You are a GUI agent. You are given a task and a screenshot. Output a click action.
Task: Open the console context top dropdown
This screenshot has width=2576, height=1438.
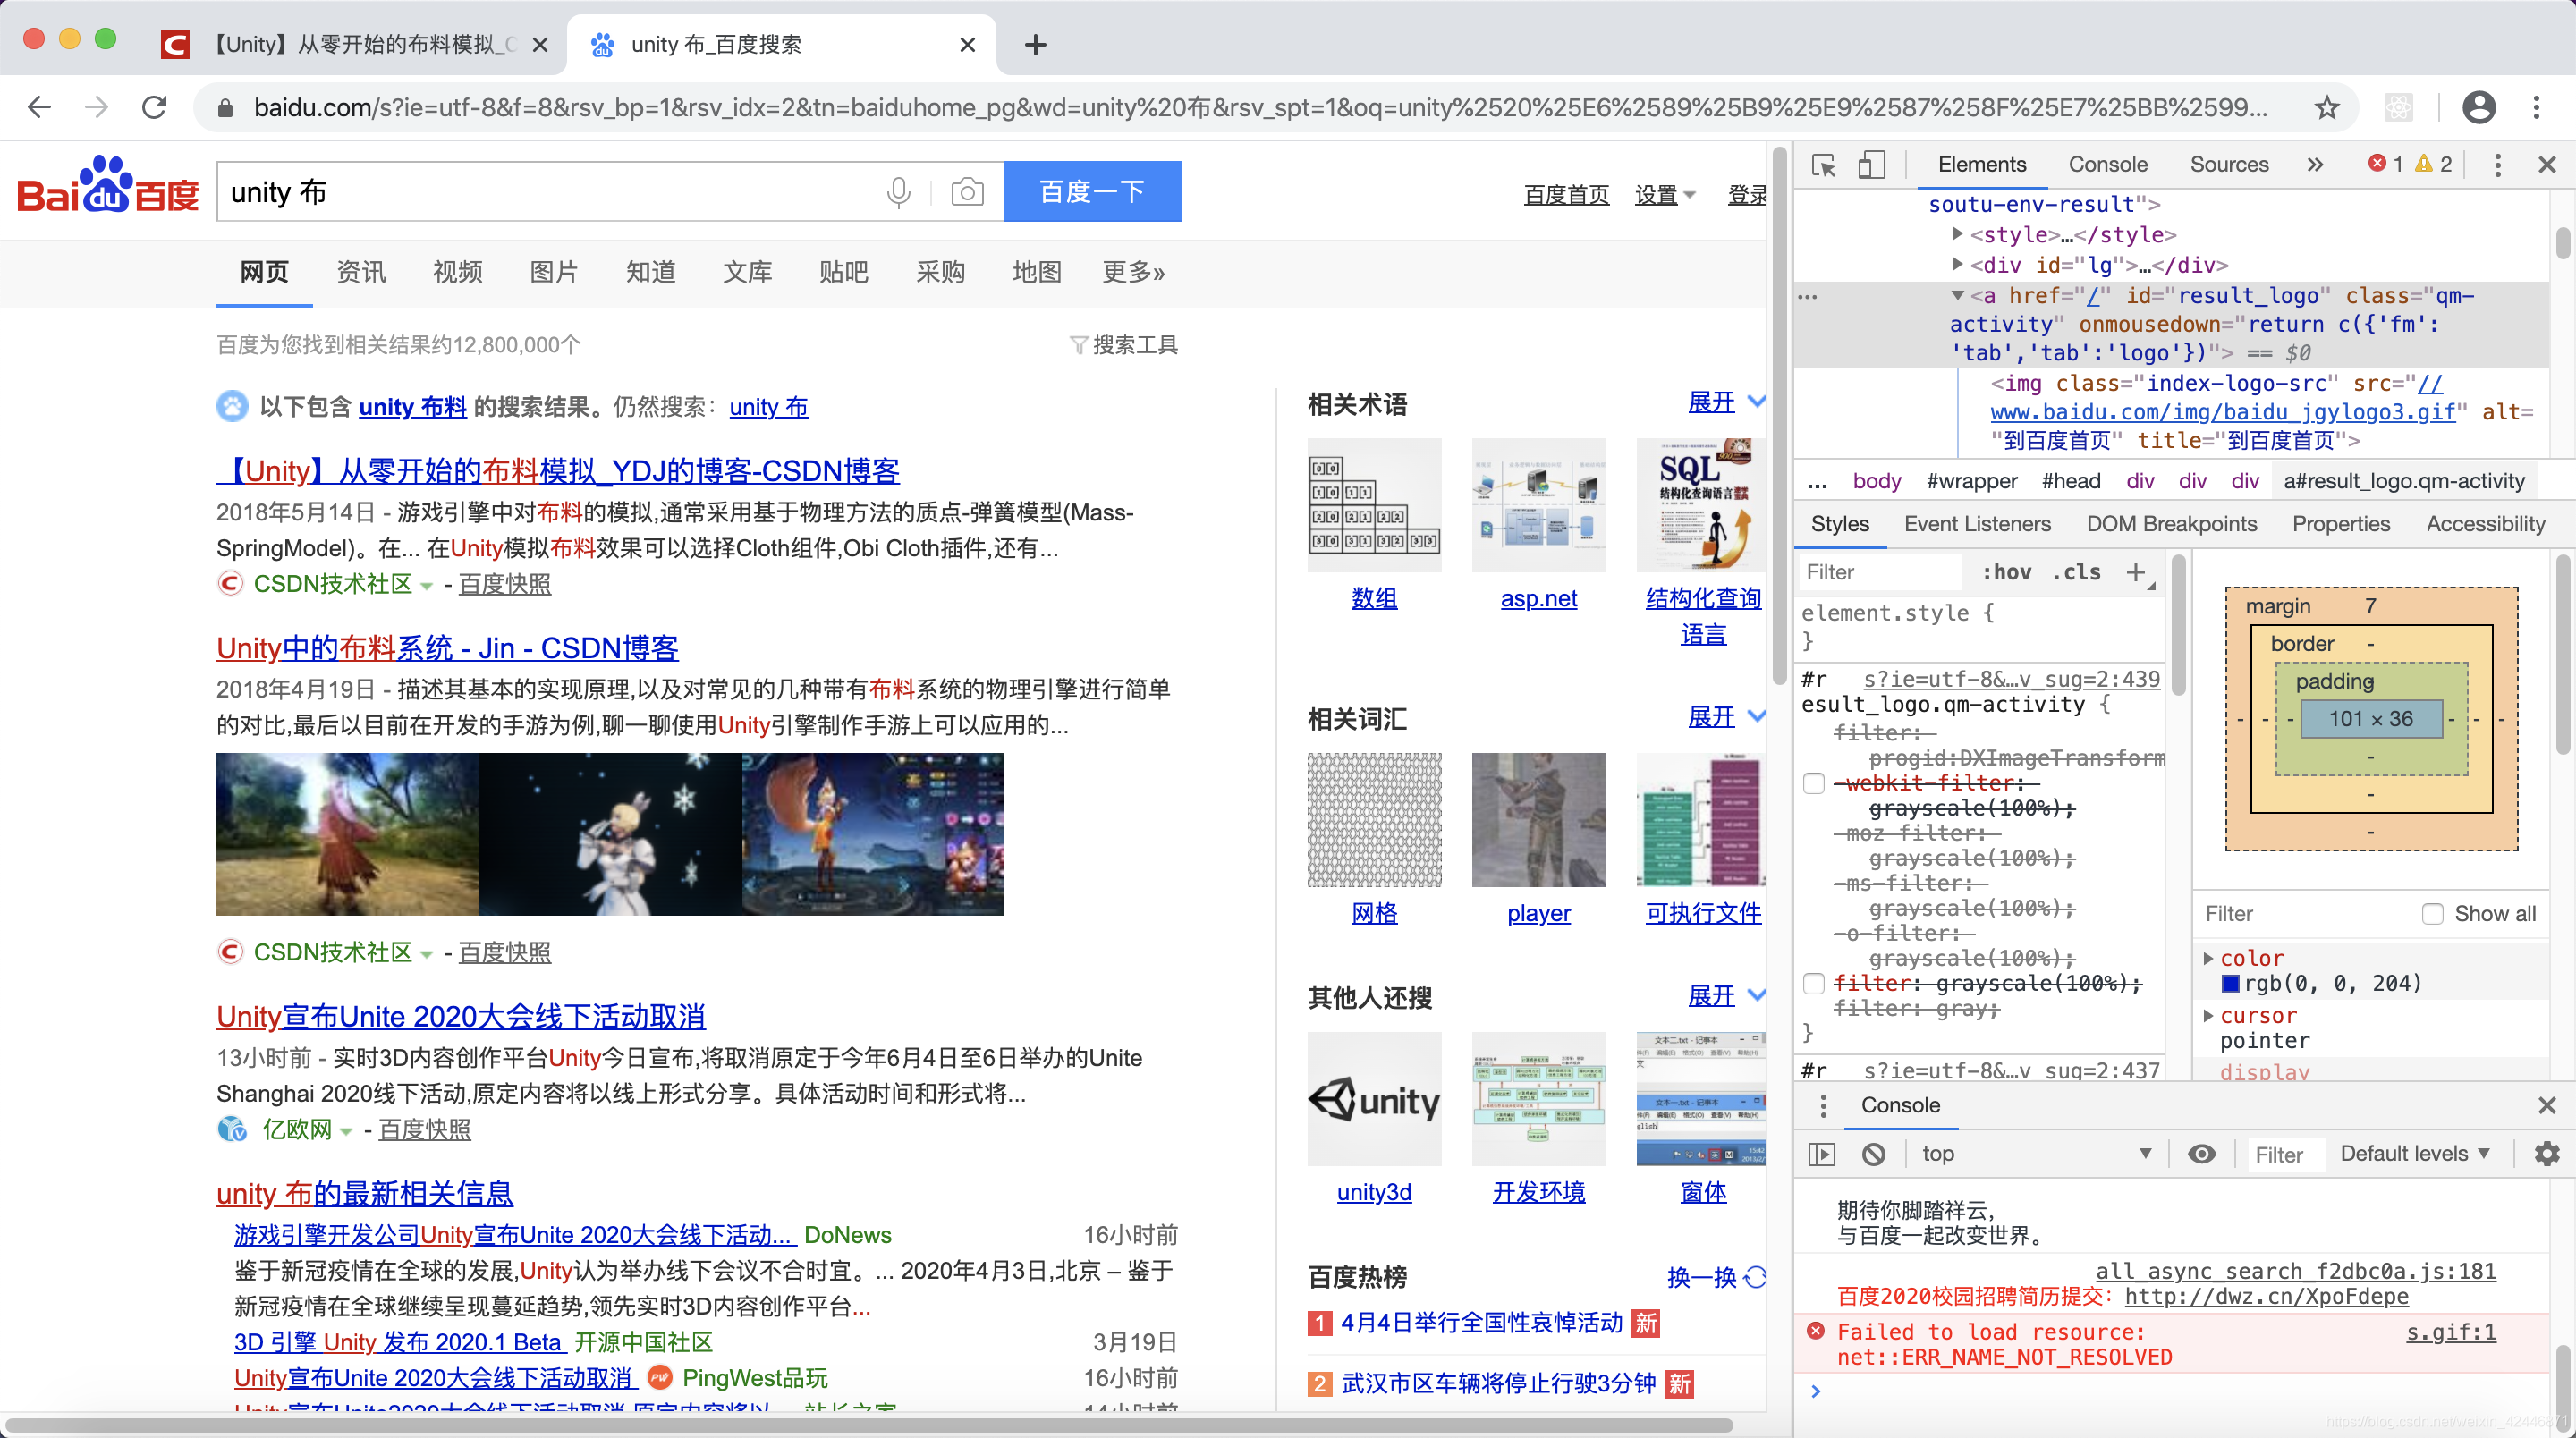coord(2035,1154)
